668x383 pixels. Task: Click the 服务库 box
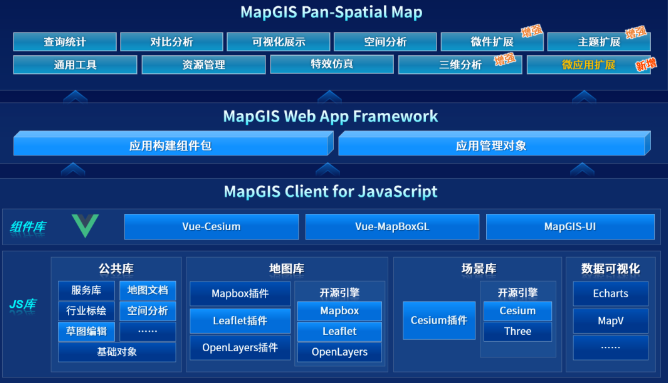86,291
